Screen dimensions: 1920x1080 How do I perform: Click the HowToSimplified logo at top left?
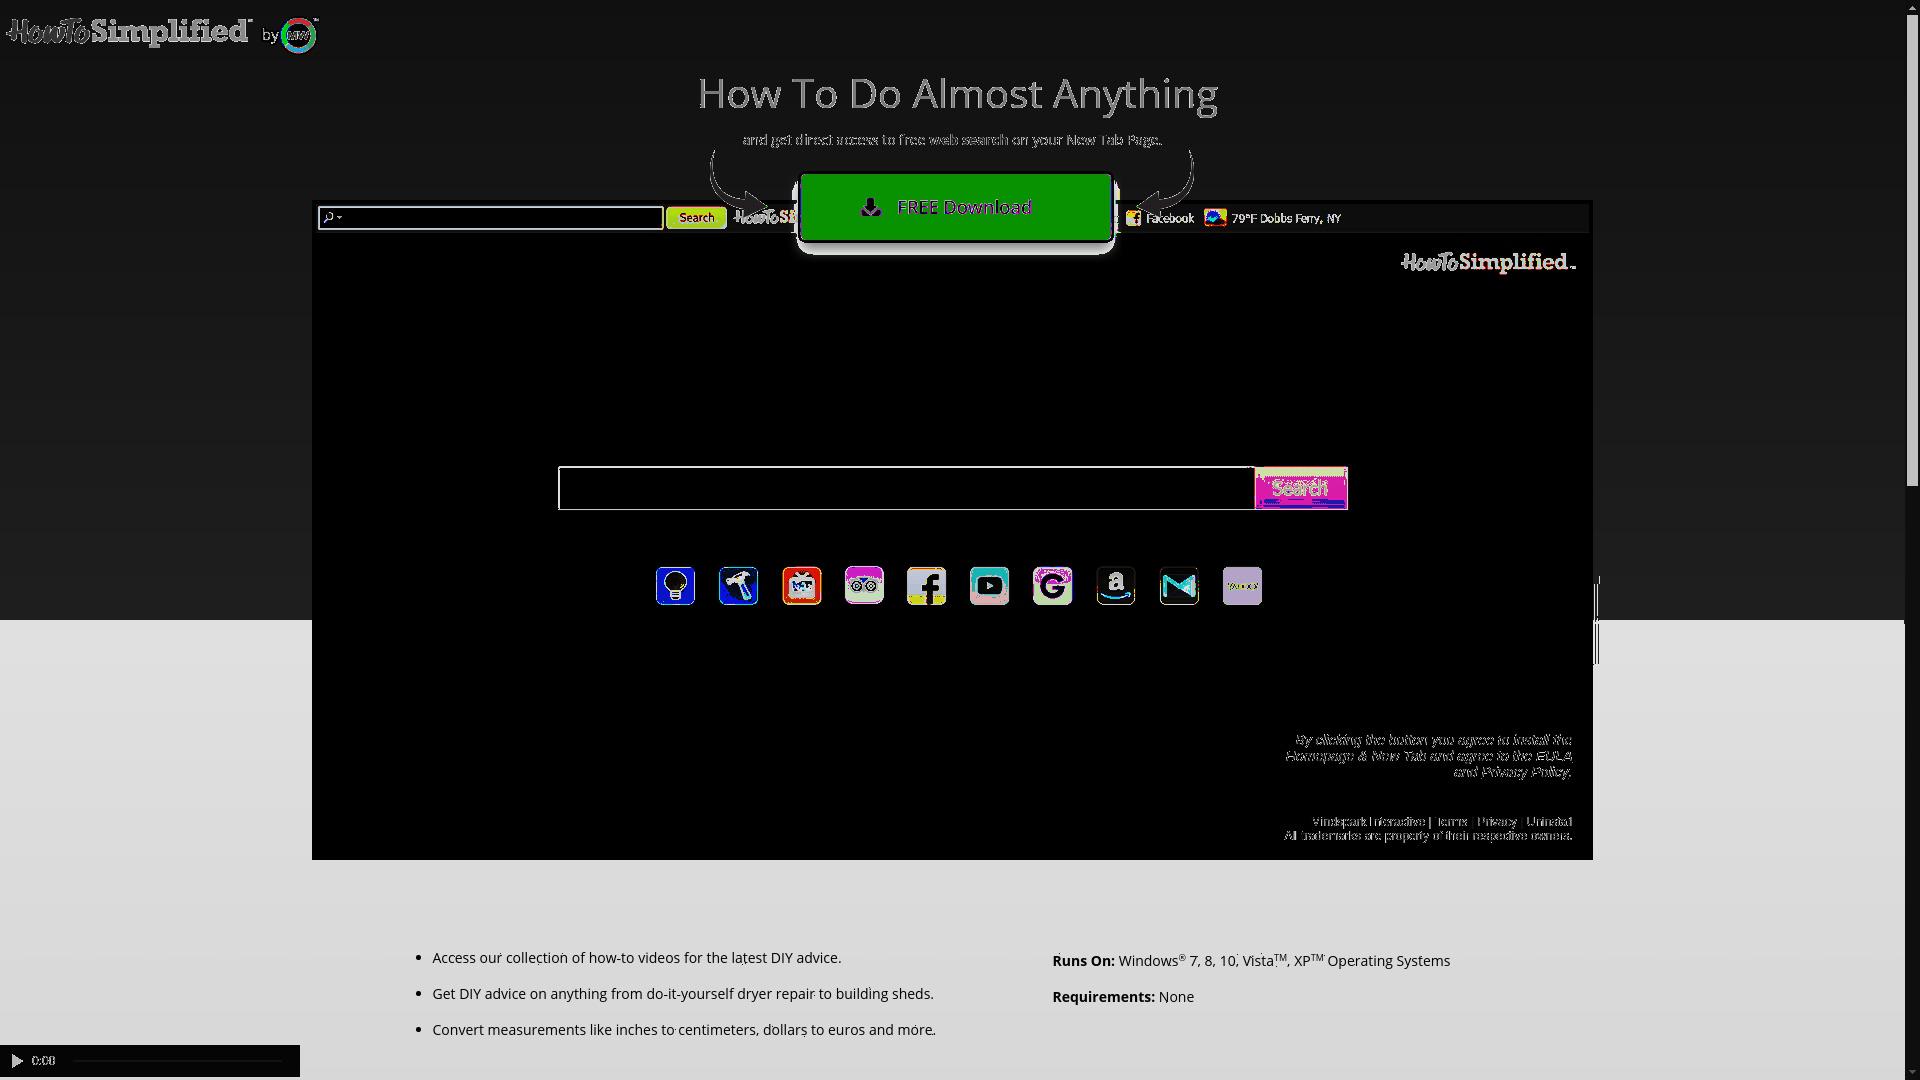[x=129, y=32]
